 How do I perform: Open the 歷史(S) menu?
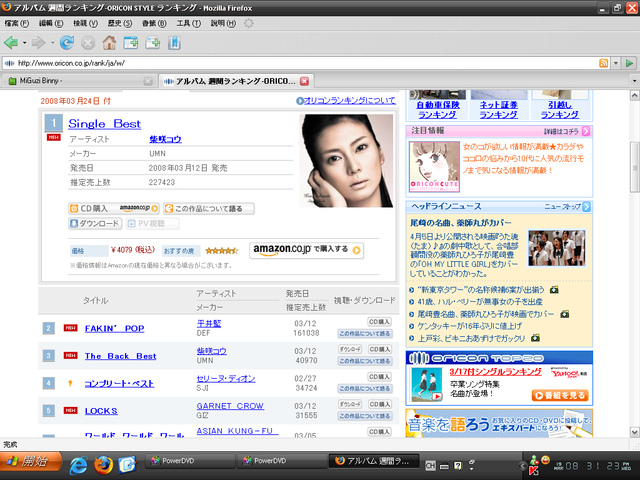tap(120, 23)
